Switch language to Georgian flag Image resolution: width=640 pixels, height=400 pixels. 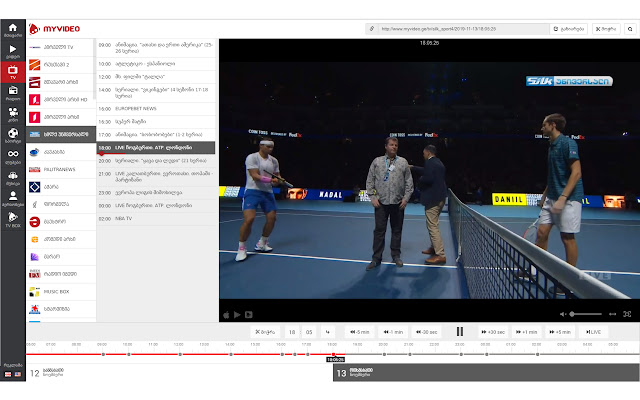[8, 374]
